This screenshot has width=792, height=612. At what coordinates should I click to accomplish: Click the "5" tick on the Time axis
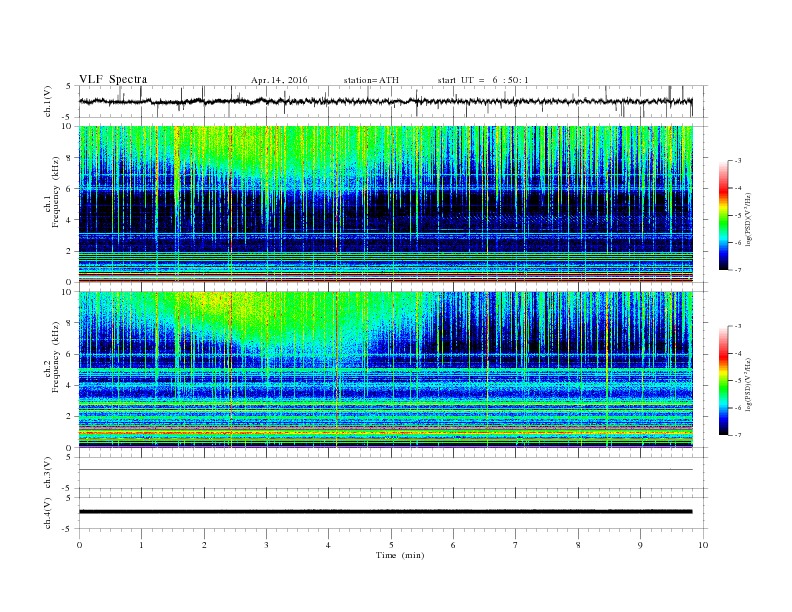391,545
